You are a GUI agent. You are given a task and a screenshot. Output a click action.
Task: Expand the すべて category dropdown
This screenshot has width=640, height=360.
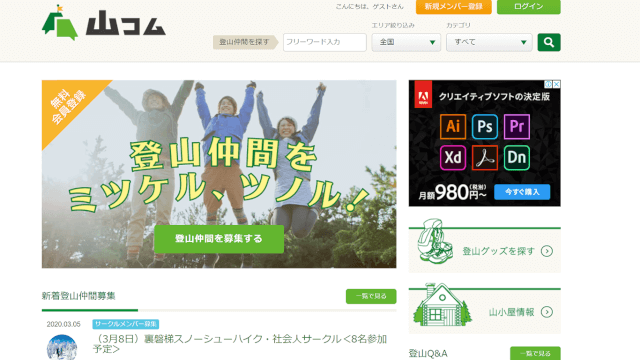point(489,42)
